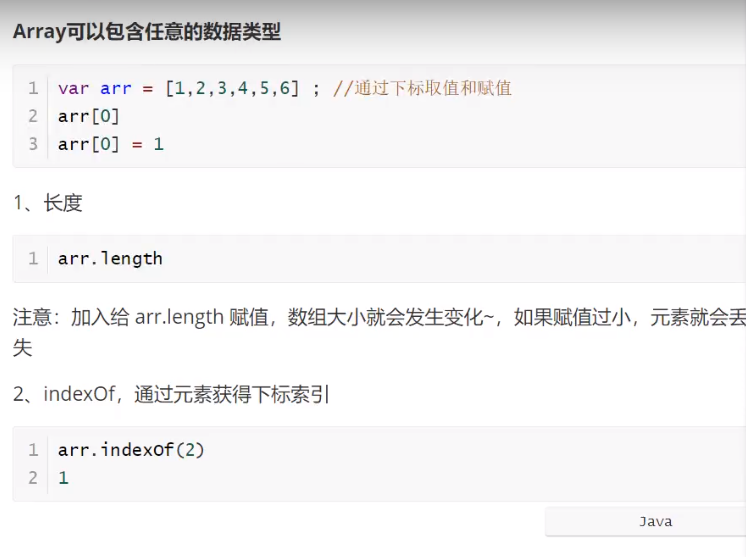
Task: Click line number 2 in the indexOf block
Action: click(33, 478)
